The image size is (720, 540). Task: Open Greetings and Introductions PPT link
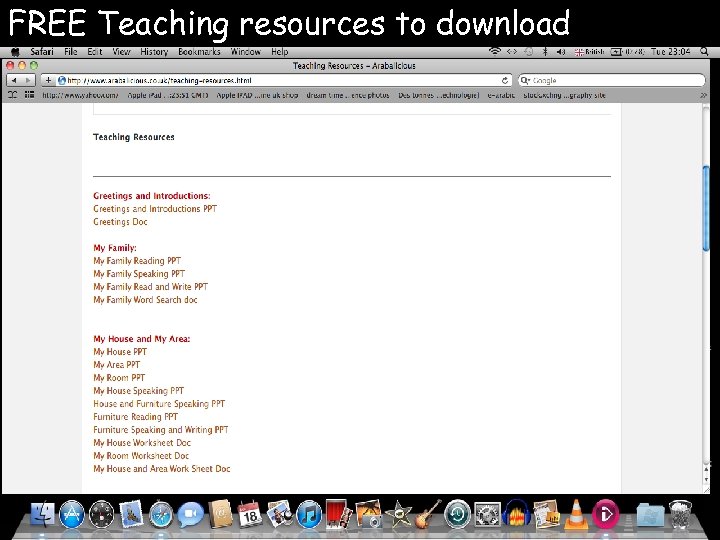[x=155, y=208]
